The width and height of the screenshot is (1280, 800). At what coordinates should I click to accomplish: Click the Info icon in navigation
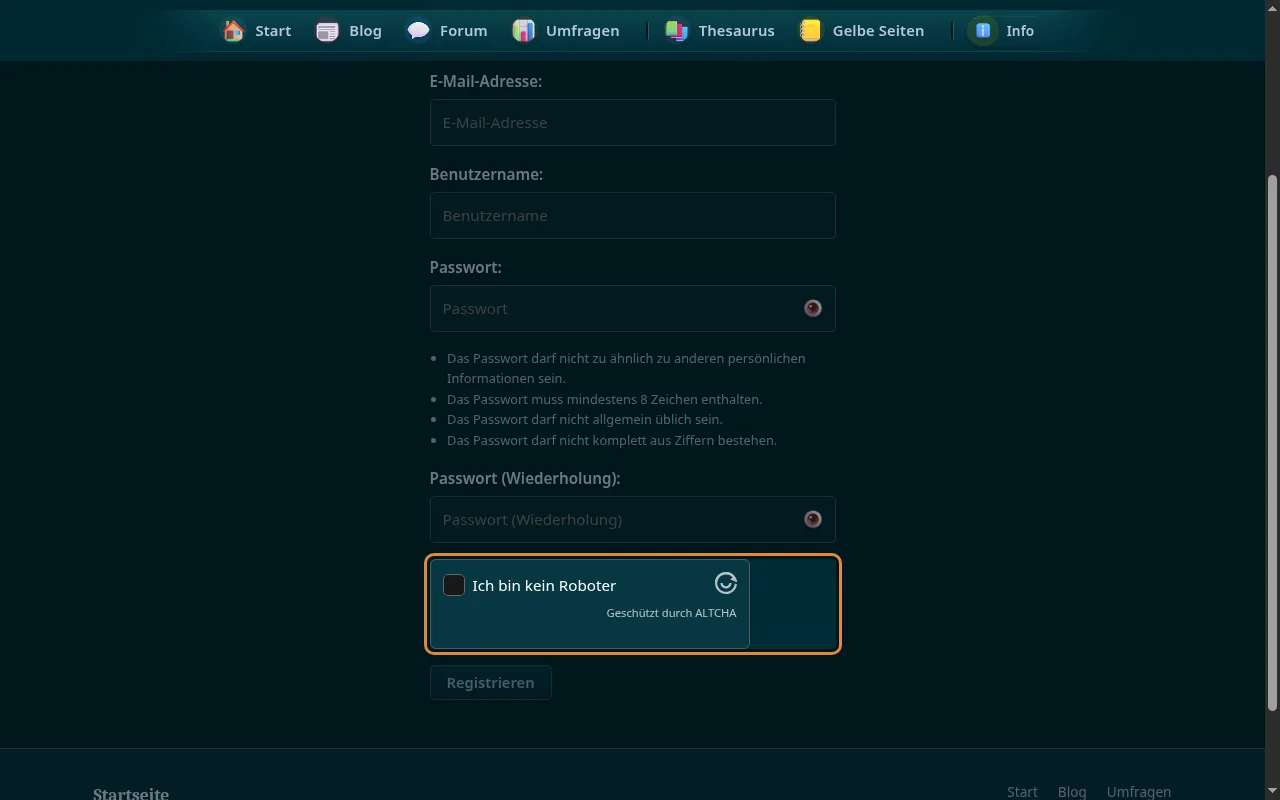click(983, 31)
